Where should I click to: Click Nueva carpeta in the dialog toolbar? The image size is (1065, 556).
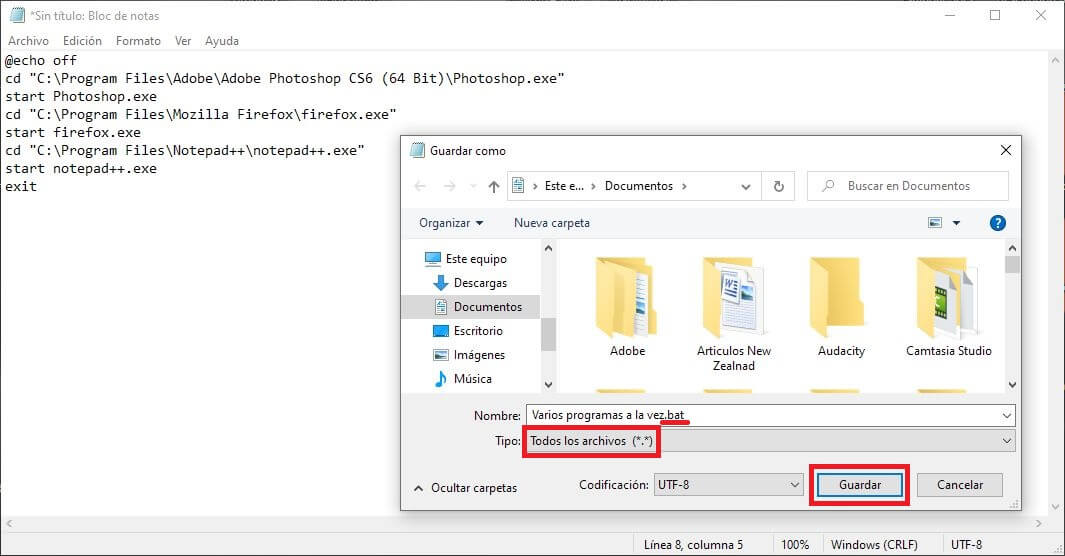pyautogui.click(x=552, y=223)
